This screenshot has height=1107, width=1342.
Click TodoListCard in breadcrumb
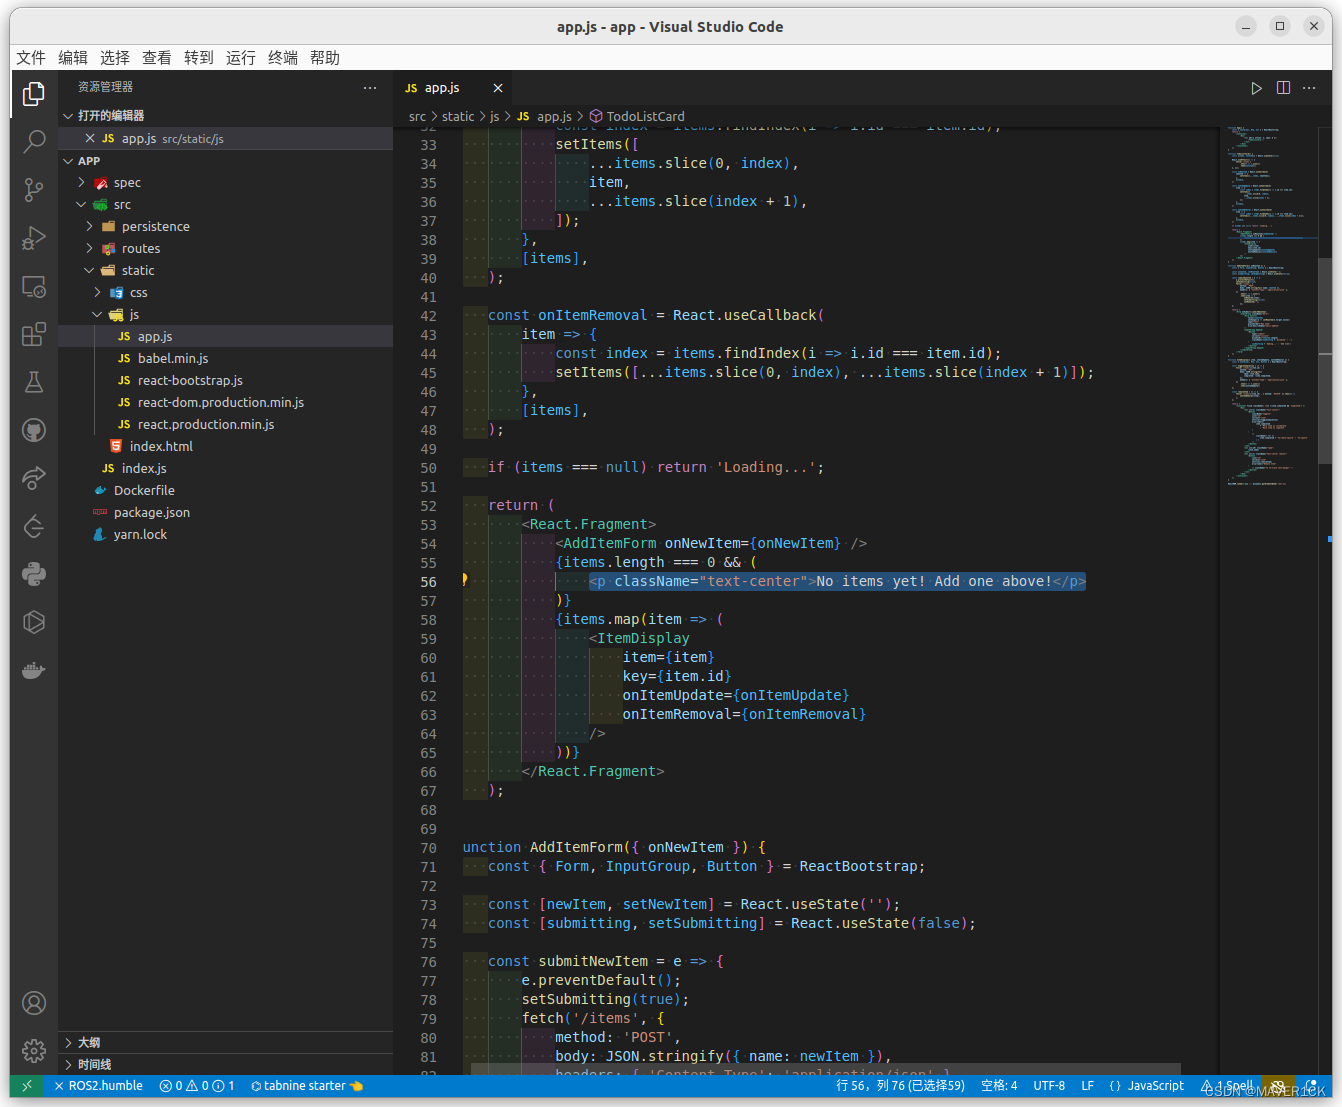tap(645, 117)
